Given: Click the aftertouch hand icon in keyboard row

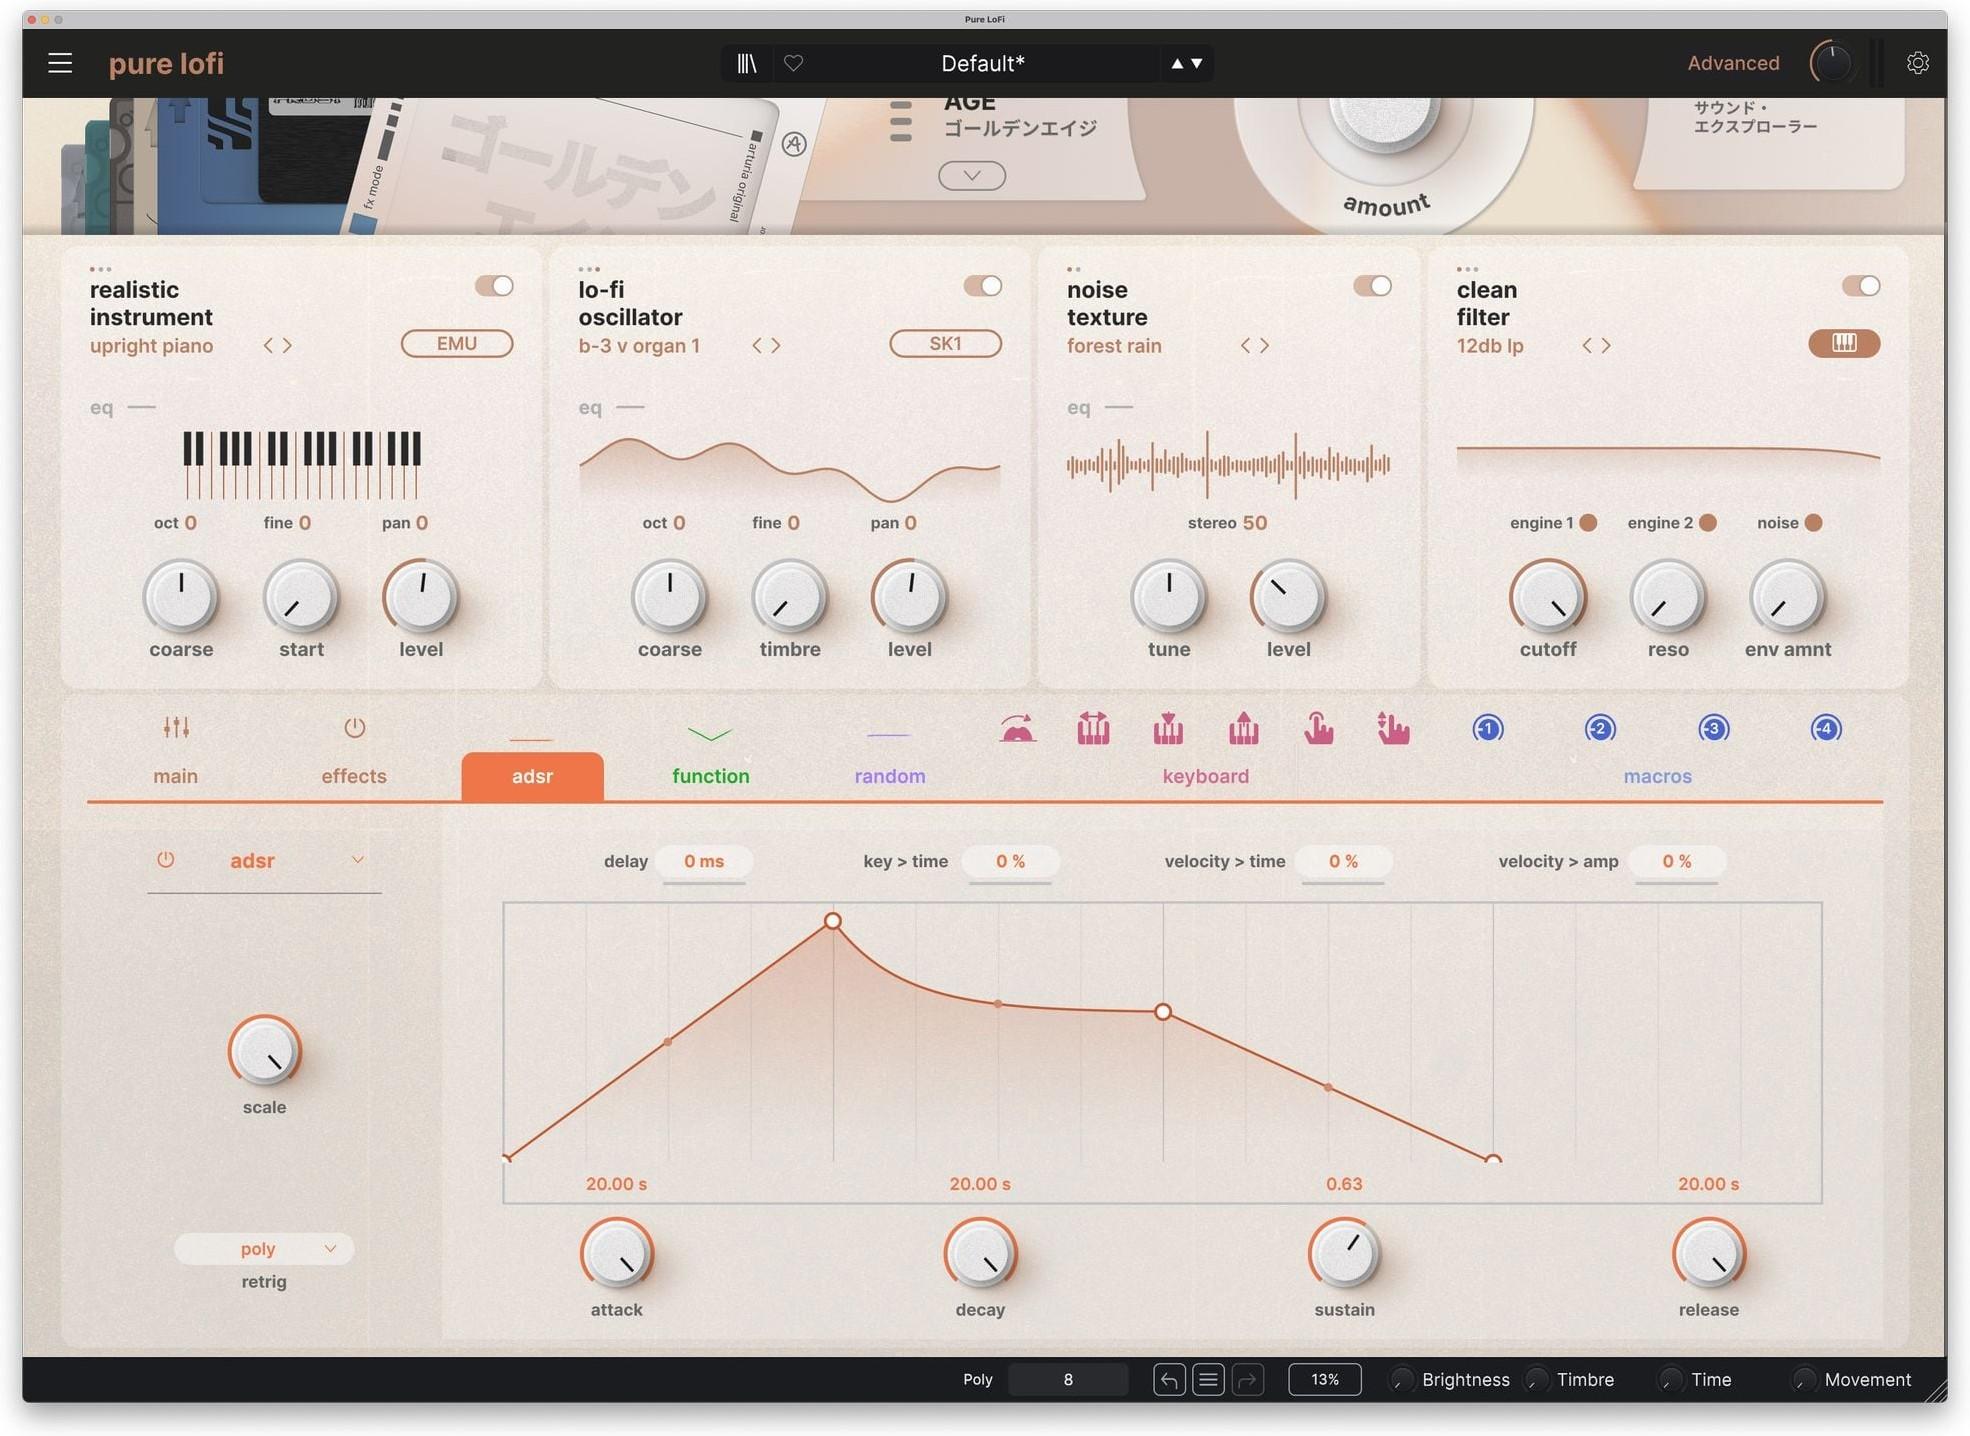Looking at the screenshot, I should pos(1318,730).
